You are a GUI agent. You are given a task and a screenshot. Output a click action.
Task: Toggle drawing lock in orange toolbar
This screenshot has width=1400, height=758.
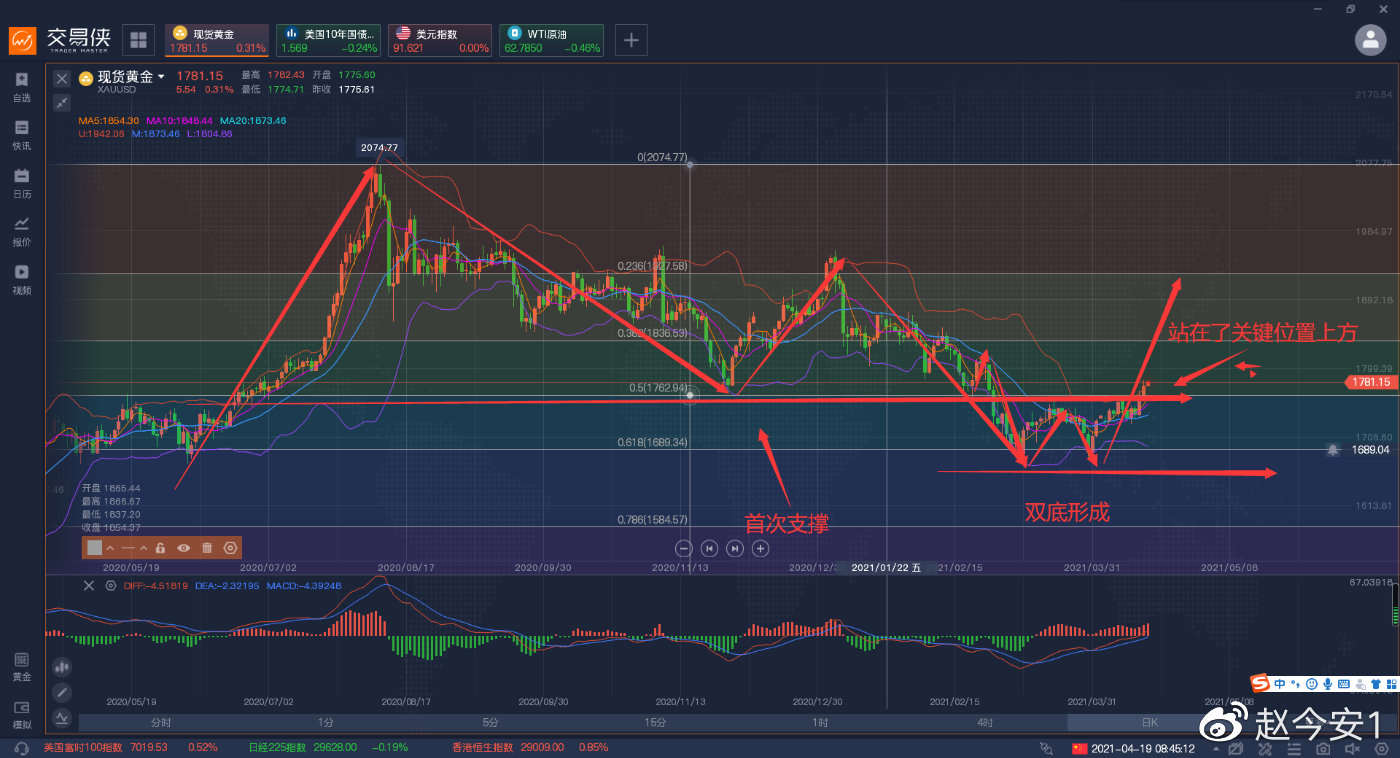pyautogui.click(x=159, y=548)
